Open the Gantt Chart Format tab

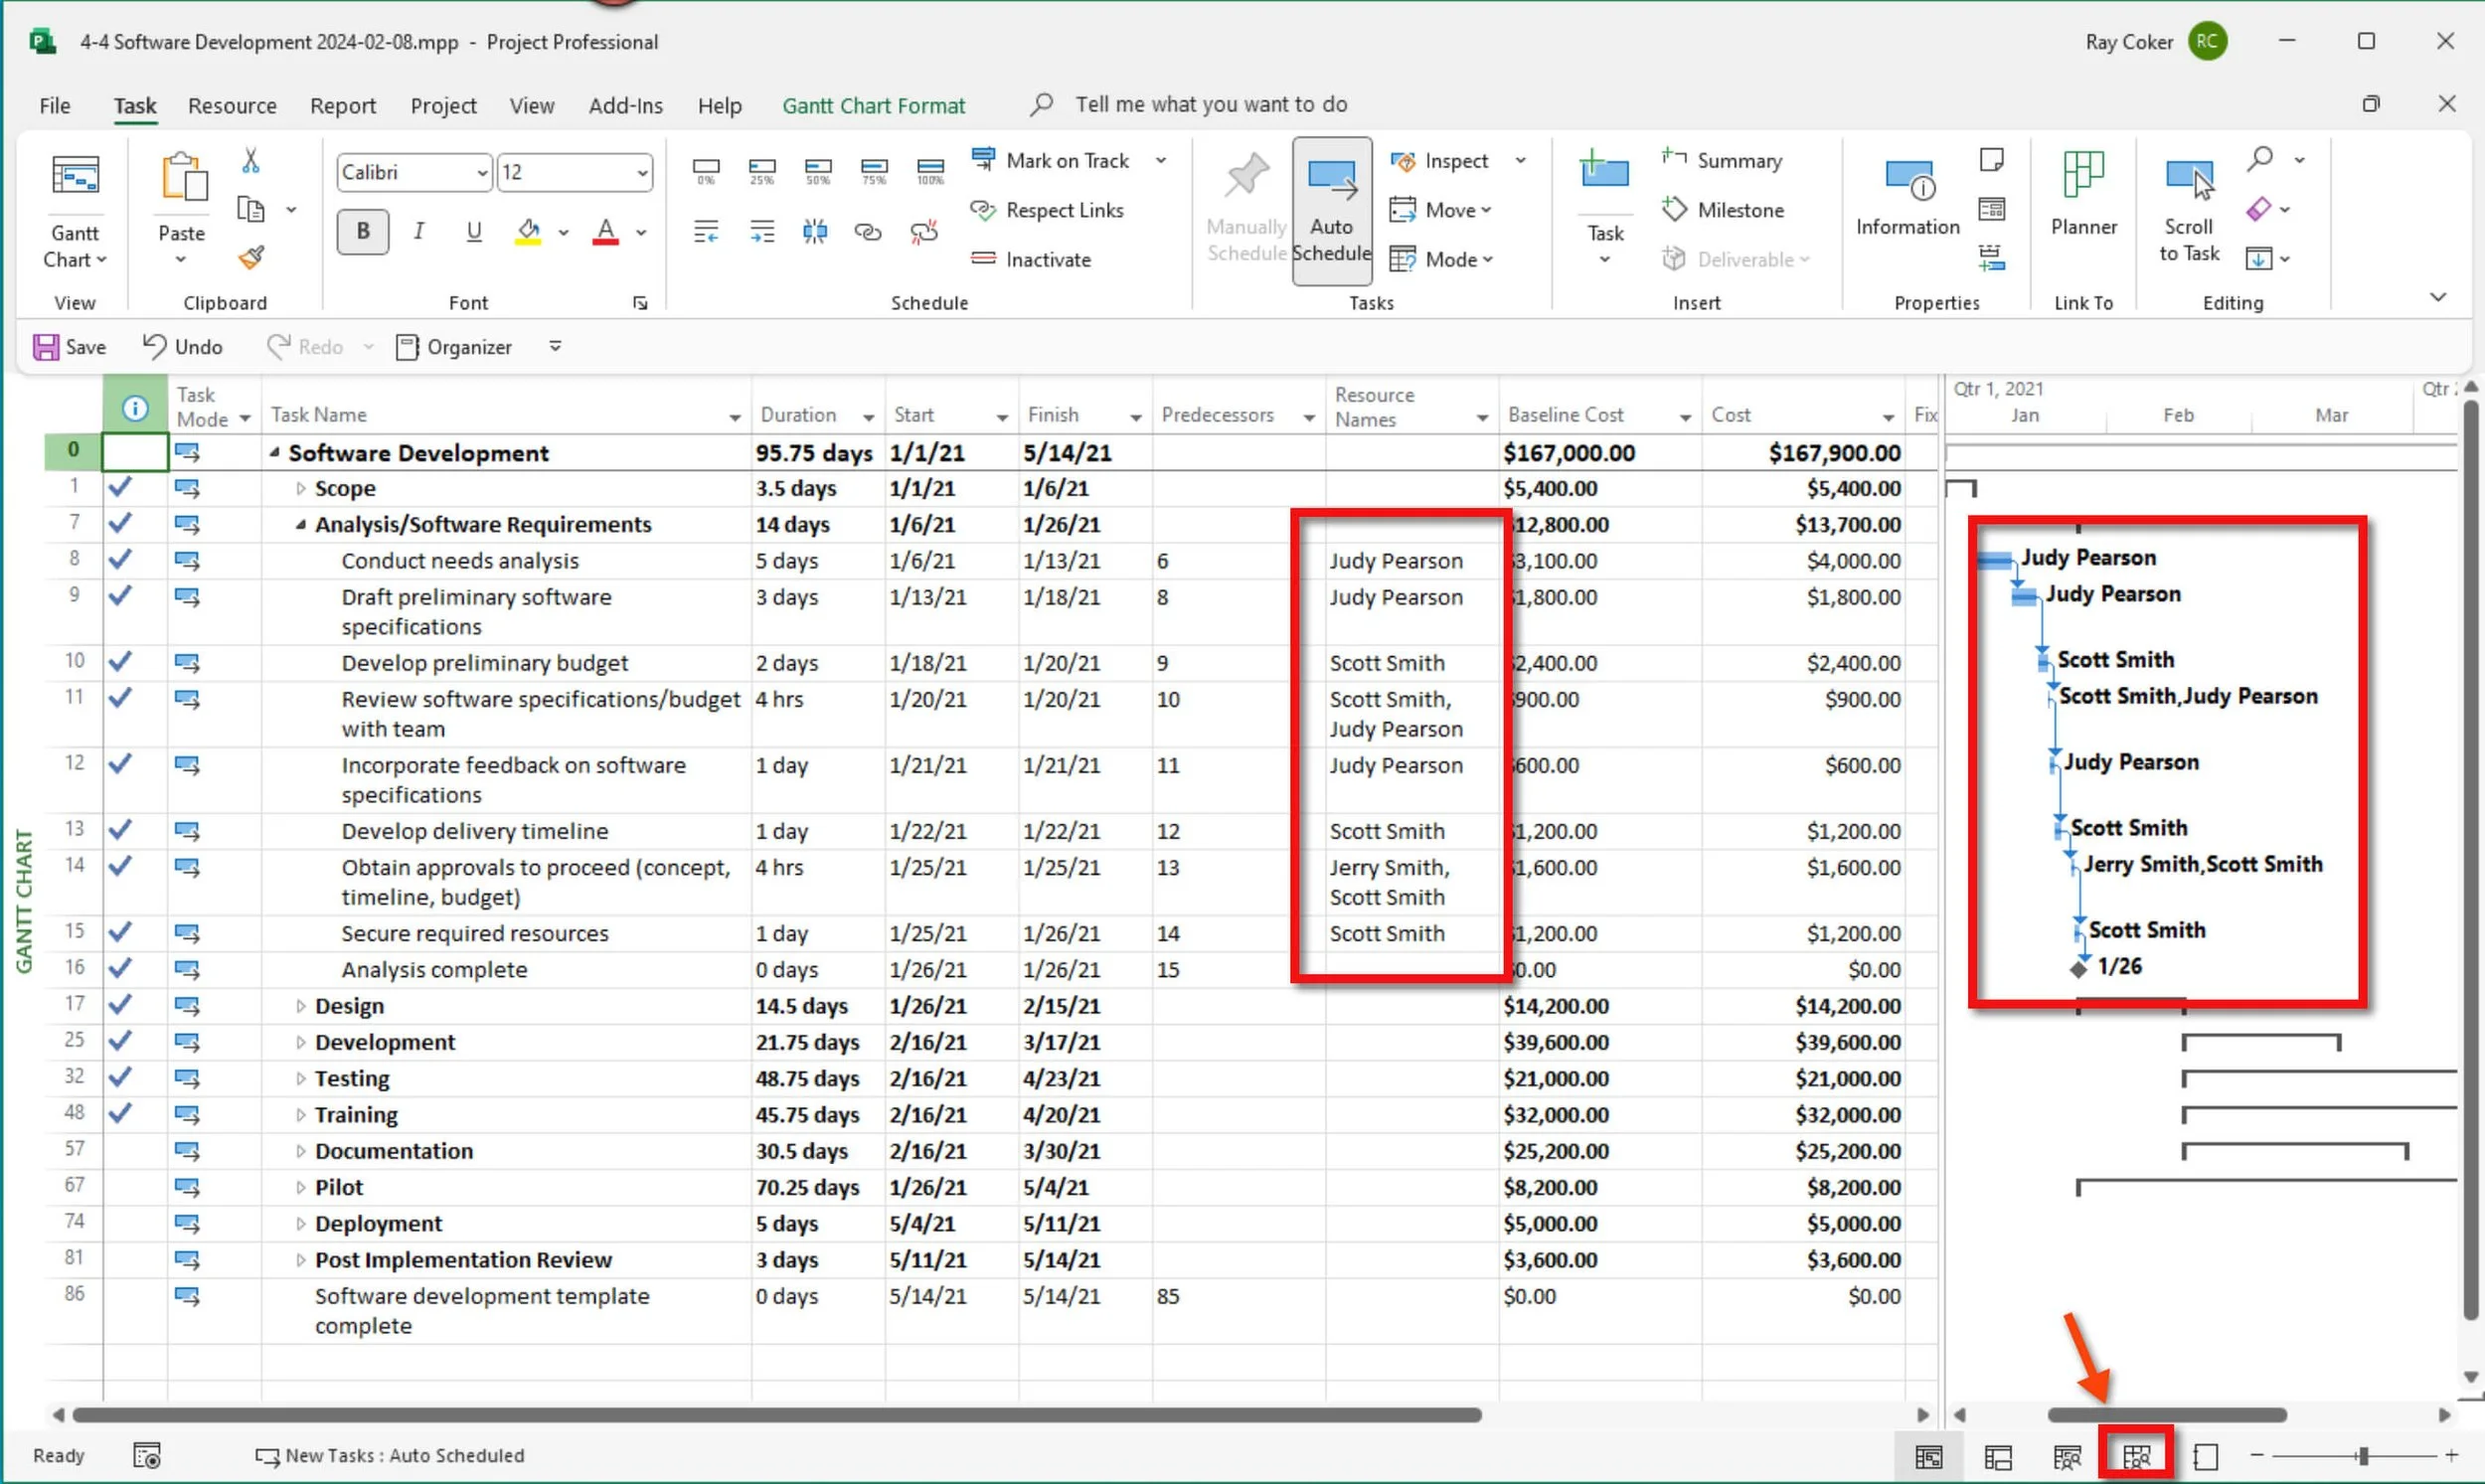click(x=873, y=106)
